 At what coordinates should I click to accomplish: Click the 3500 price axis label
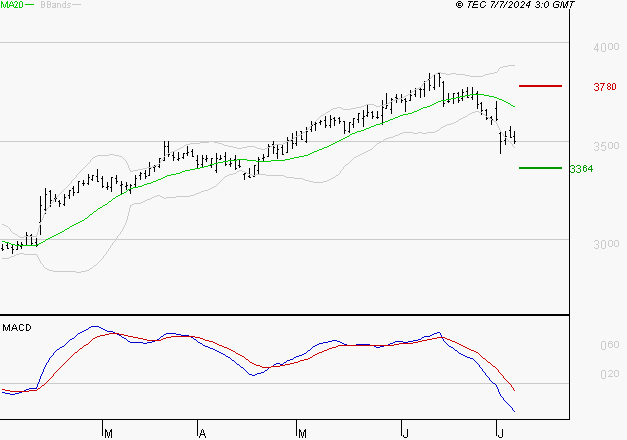(606, 146)
